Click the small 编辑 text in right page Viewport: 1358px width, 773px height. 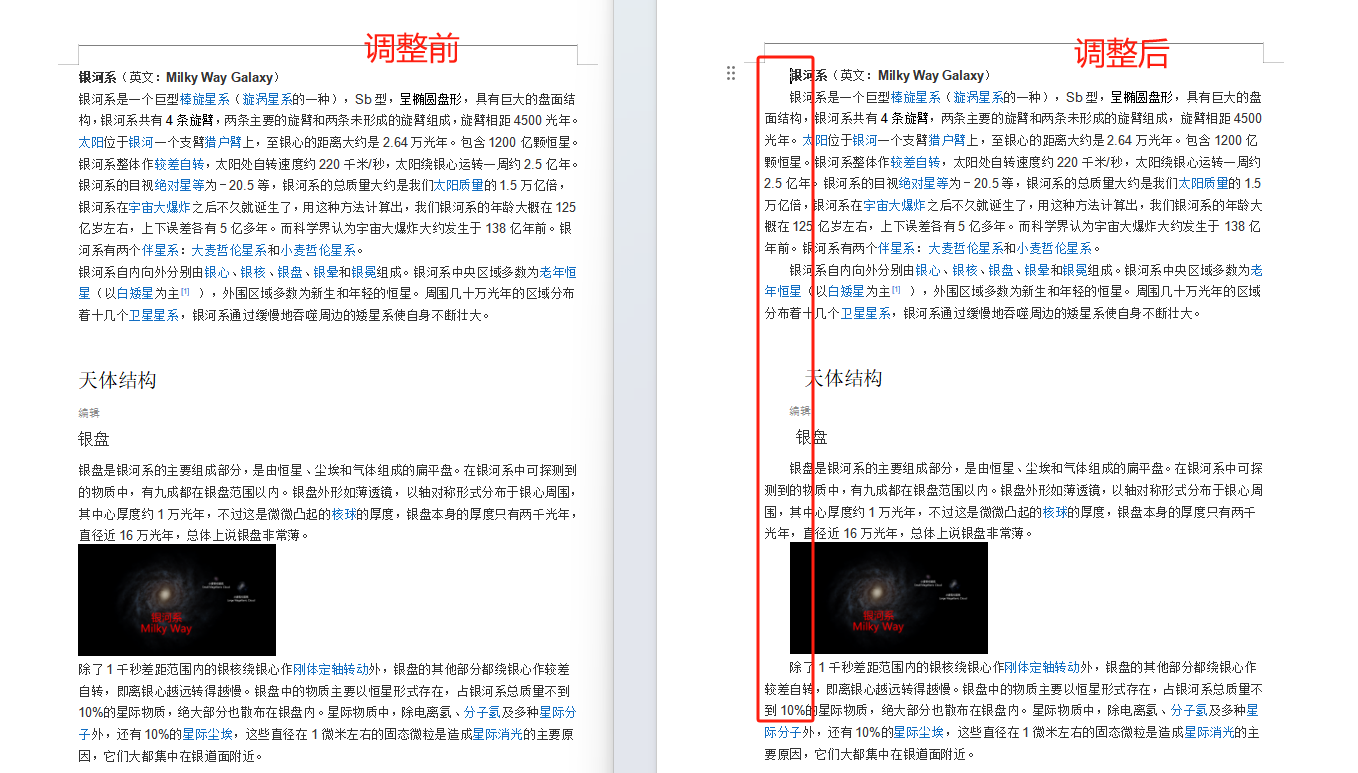800,410
